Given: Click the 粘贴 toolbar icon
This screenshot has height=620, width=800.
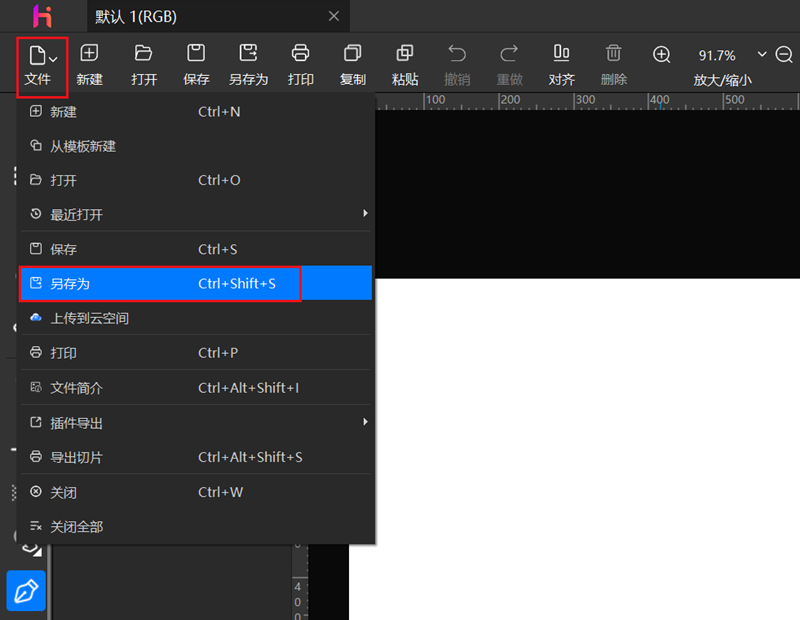Looking at the screenshot, I should point(405,65).
